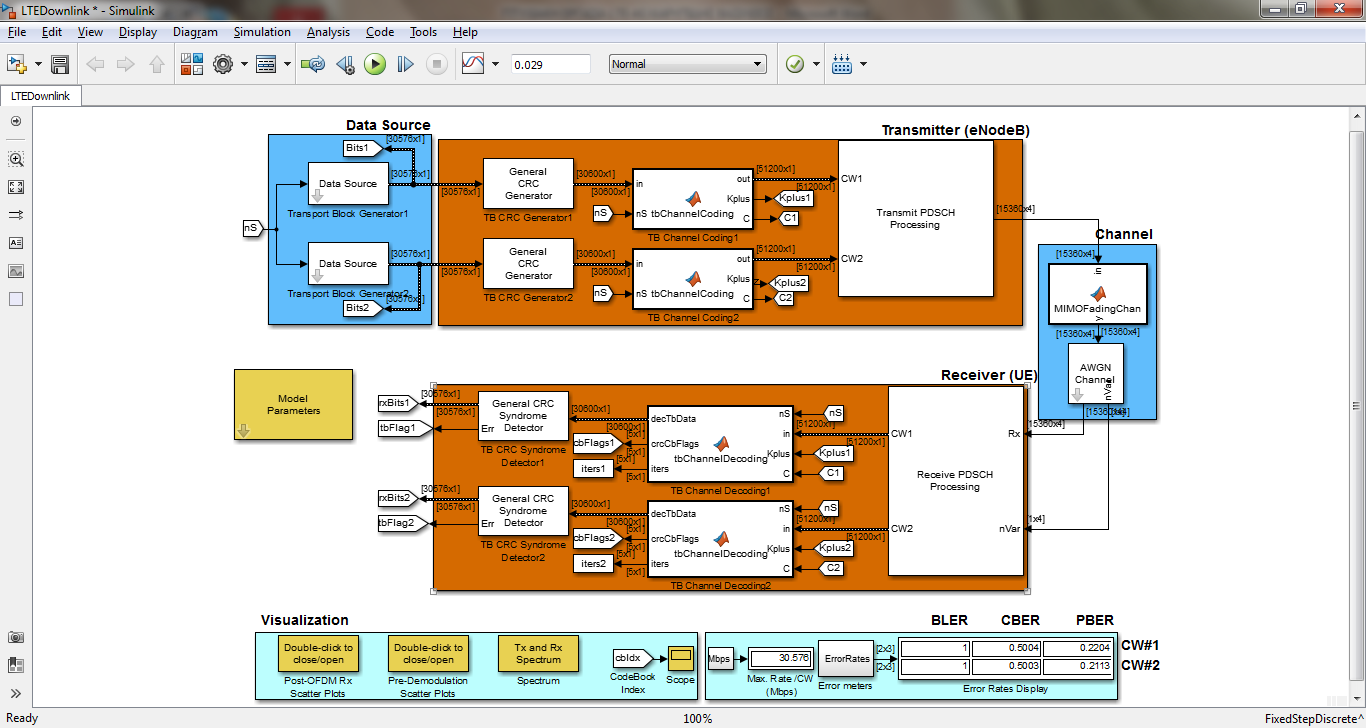1366x728 pixels.
Task: Click the Update Diagram icon
Action: click(313, 64)
